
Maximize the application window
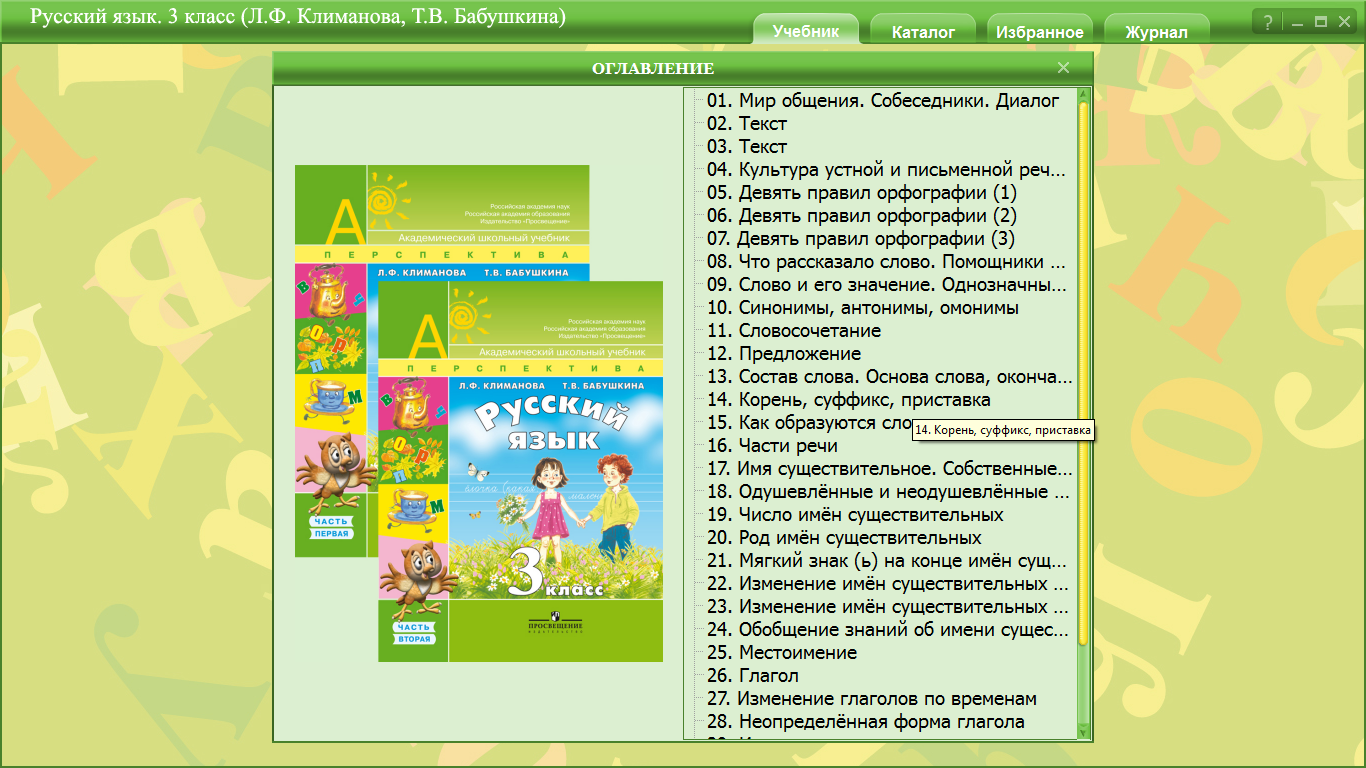tap(1320, 22)
